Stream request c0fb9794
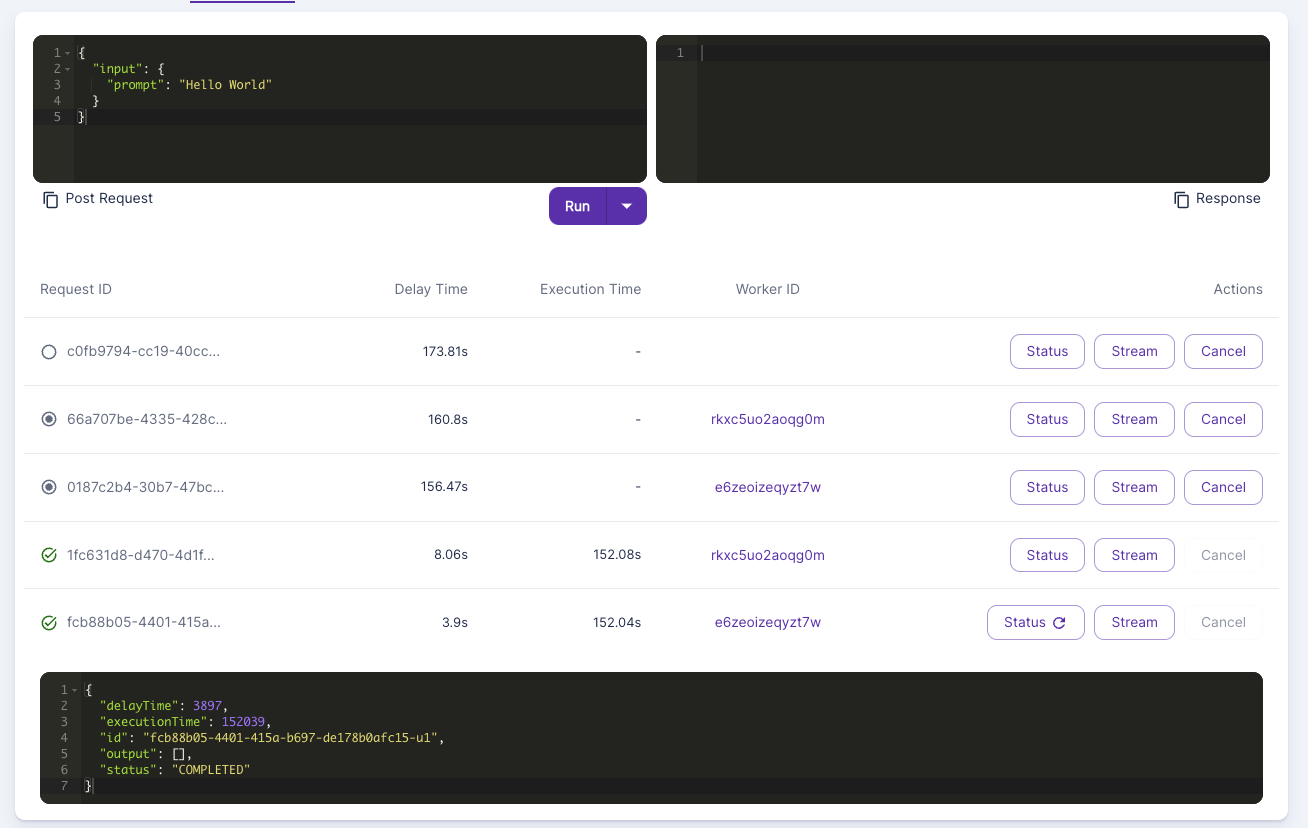The image size is (1308, 828). [1134, 352]
